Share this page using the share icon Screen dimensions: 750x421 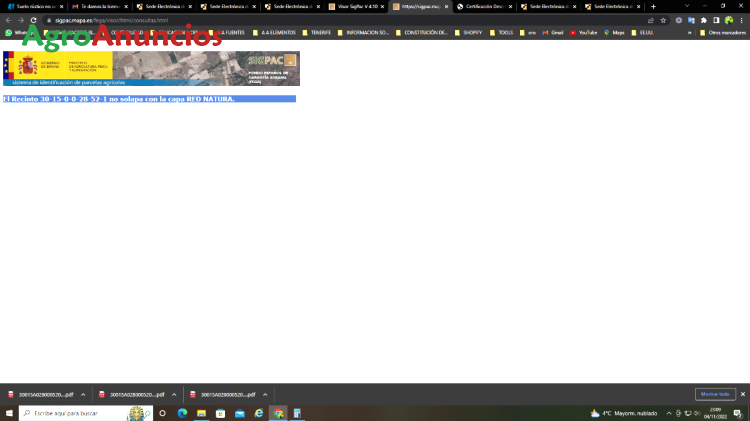click(x=651, y=21)
